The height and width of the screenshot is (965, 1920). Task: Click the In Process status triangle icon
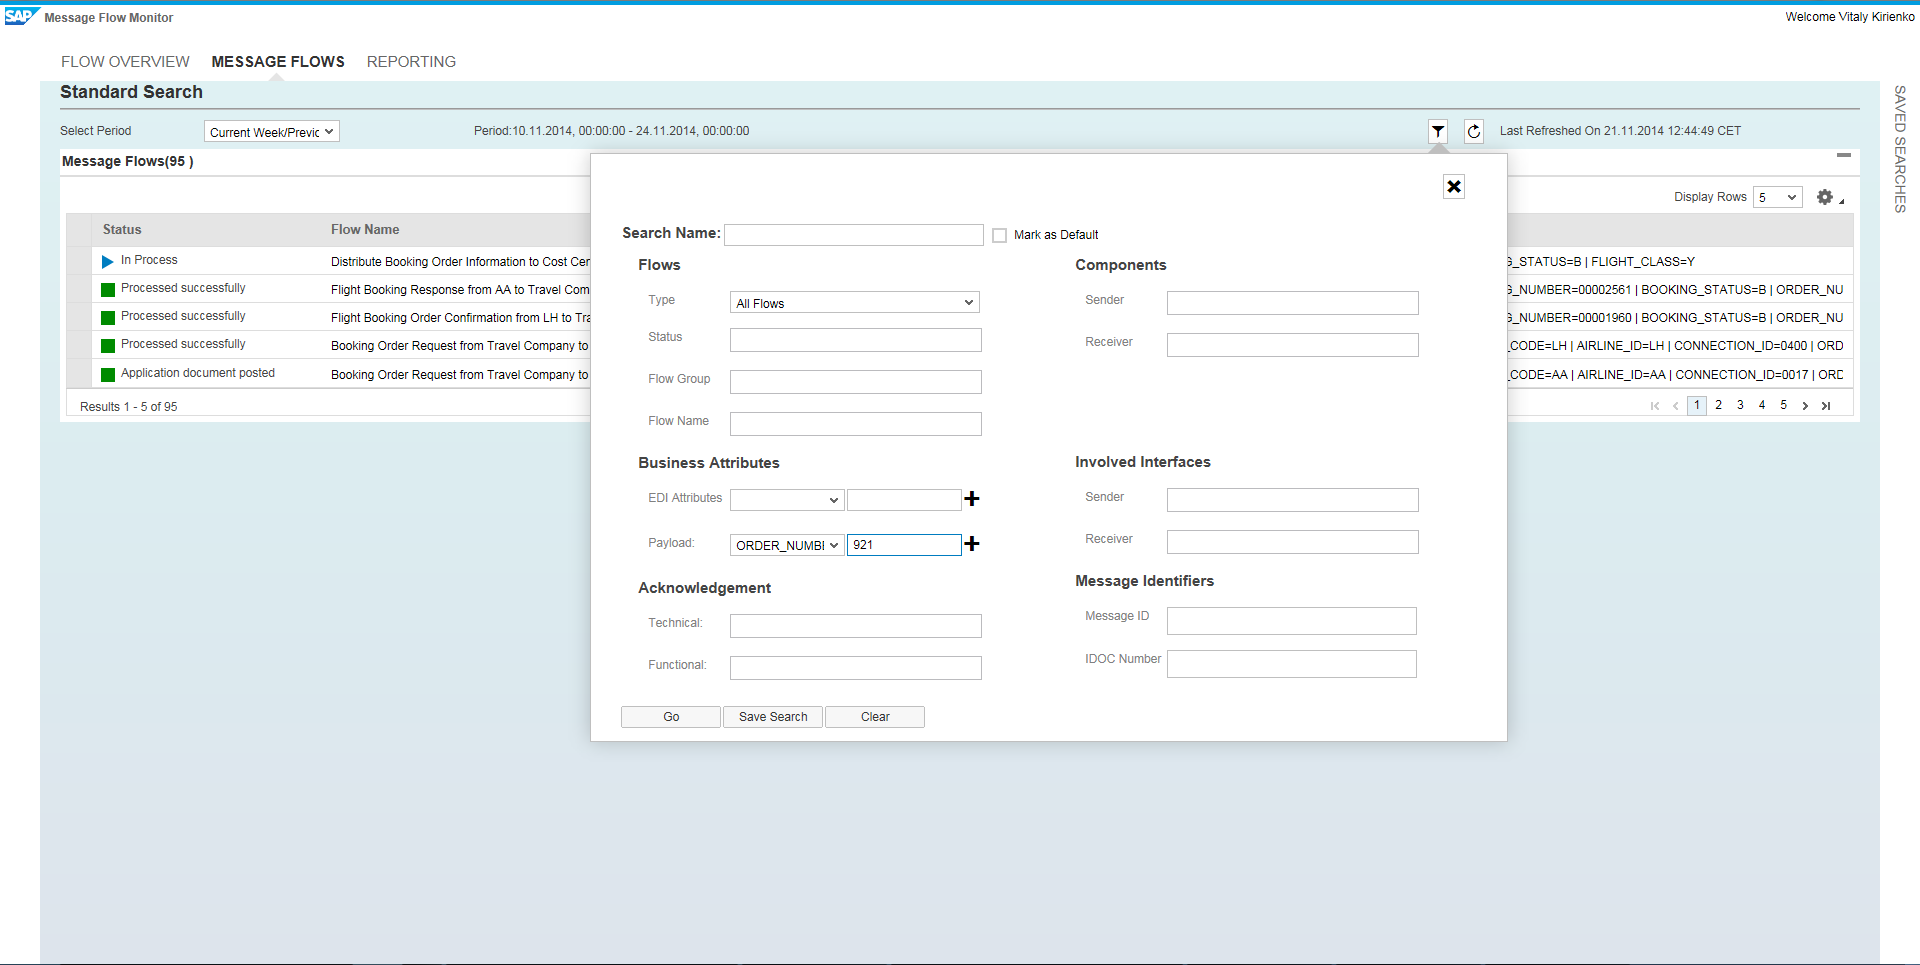[108, 262]
